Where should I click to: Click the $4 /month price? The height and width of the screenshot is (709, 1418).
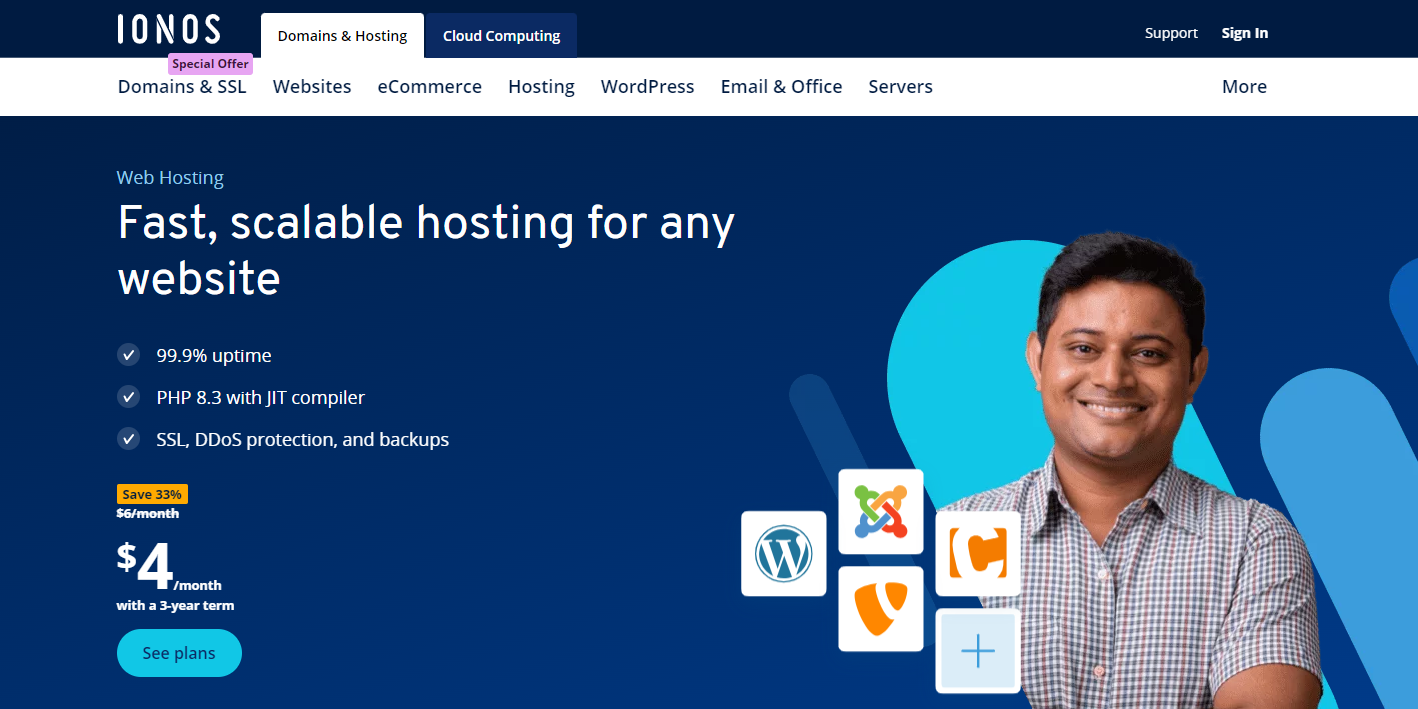[x=169, y=569]
